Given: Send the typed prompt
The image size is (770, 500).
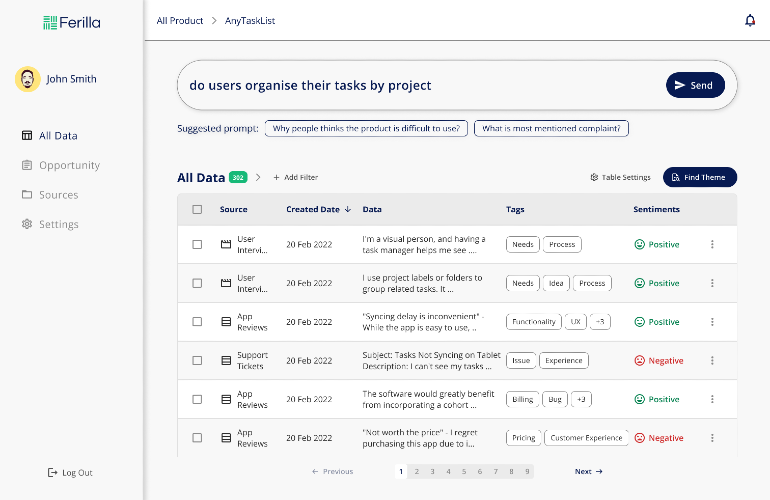Looking at the screenshot, I should 695,85.
